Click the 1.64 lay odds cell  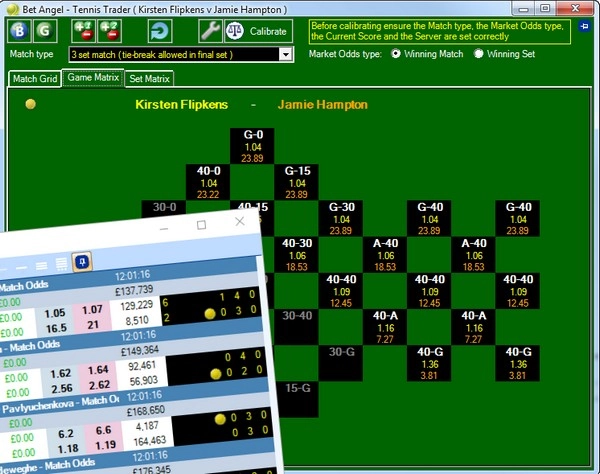click(98, 370)
